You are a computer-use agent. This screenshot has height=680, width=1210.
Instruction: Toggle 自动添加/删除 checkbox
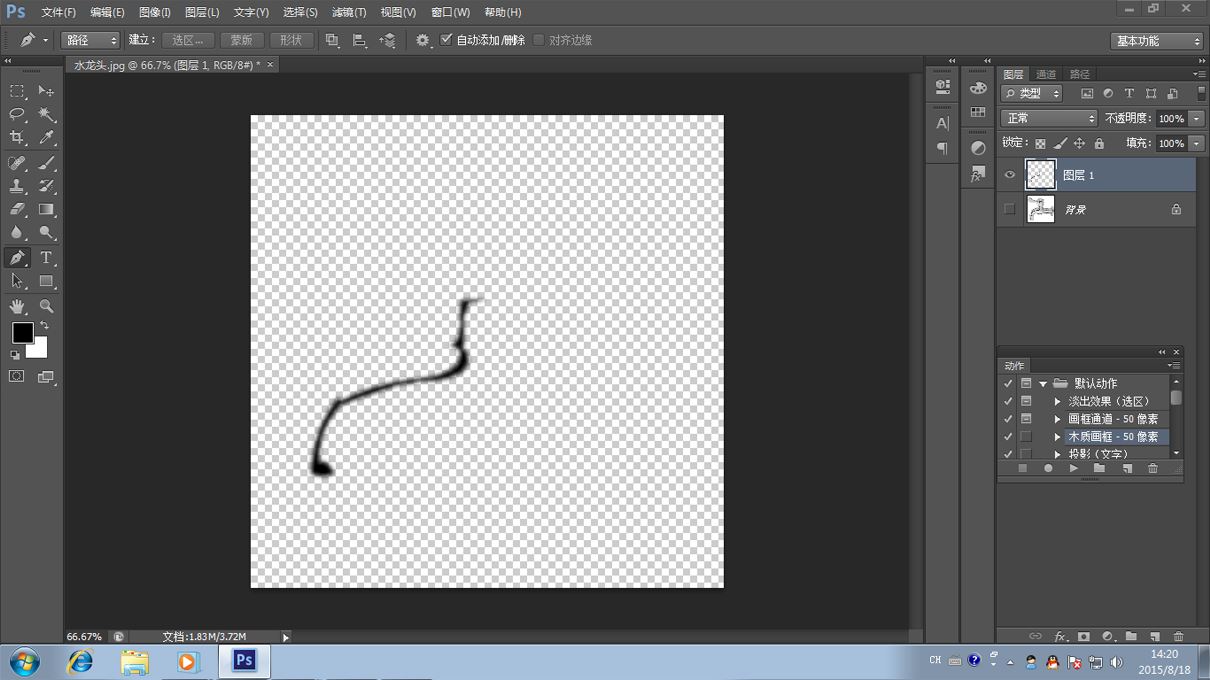click(x=446, y=40)
